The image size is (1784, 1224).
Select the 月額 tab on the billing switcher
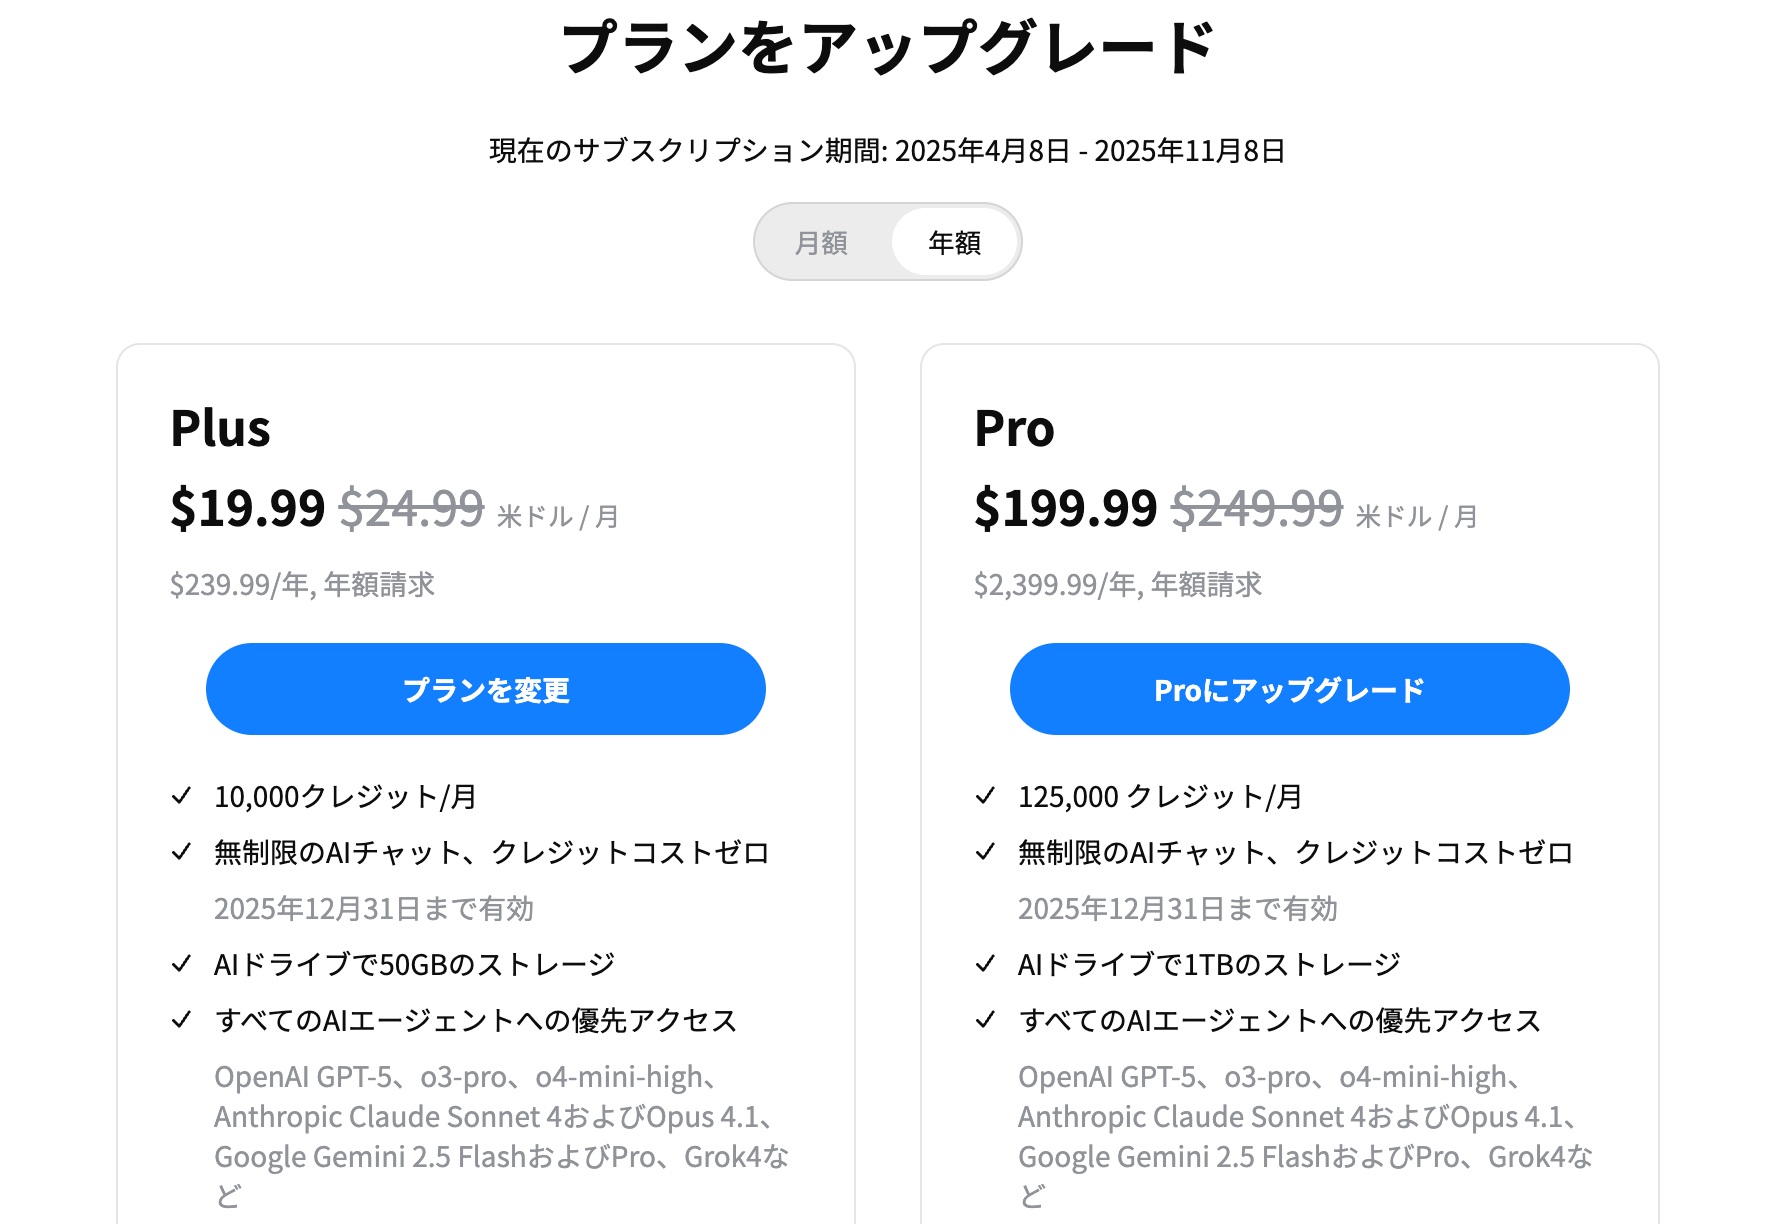click(822, 241)
